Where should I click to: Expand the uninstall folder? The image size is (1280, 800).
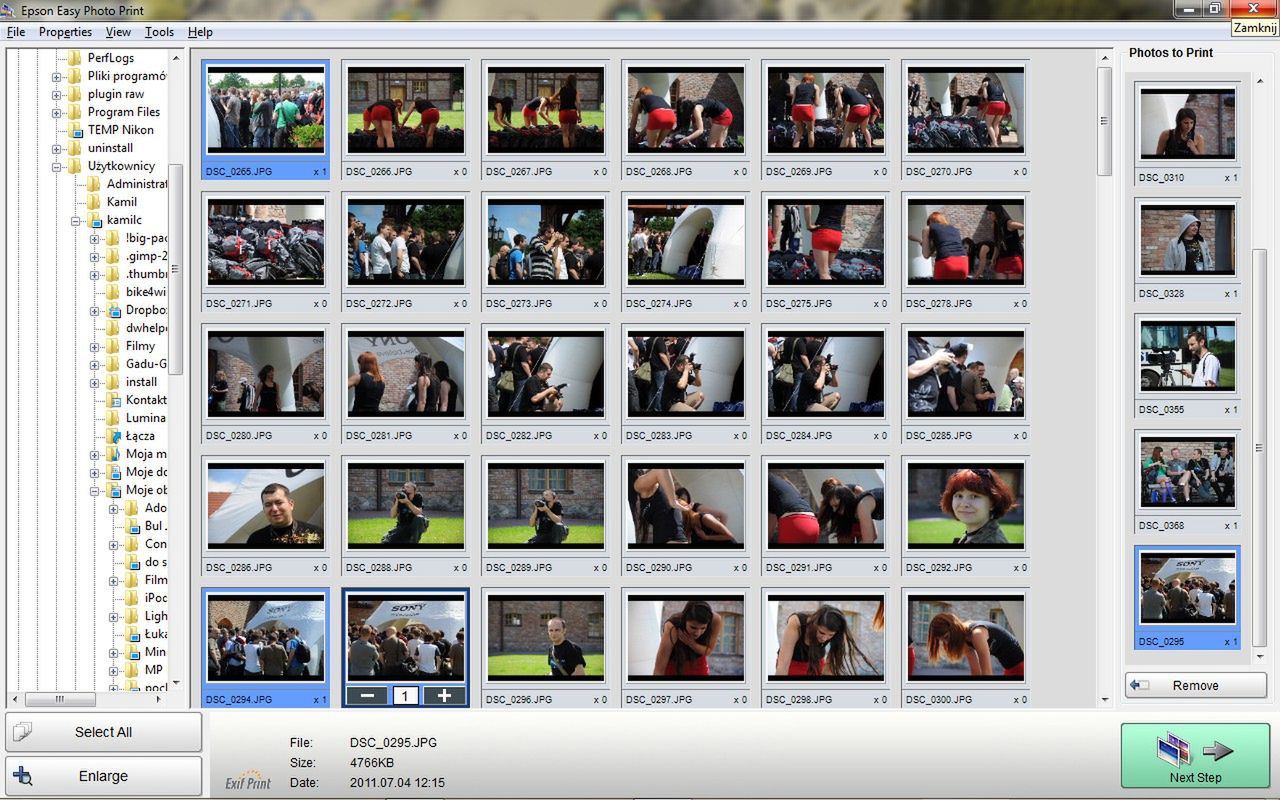tap(57, 148)
